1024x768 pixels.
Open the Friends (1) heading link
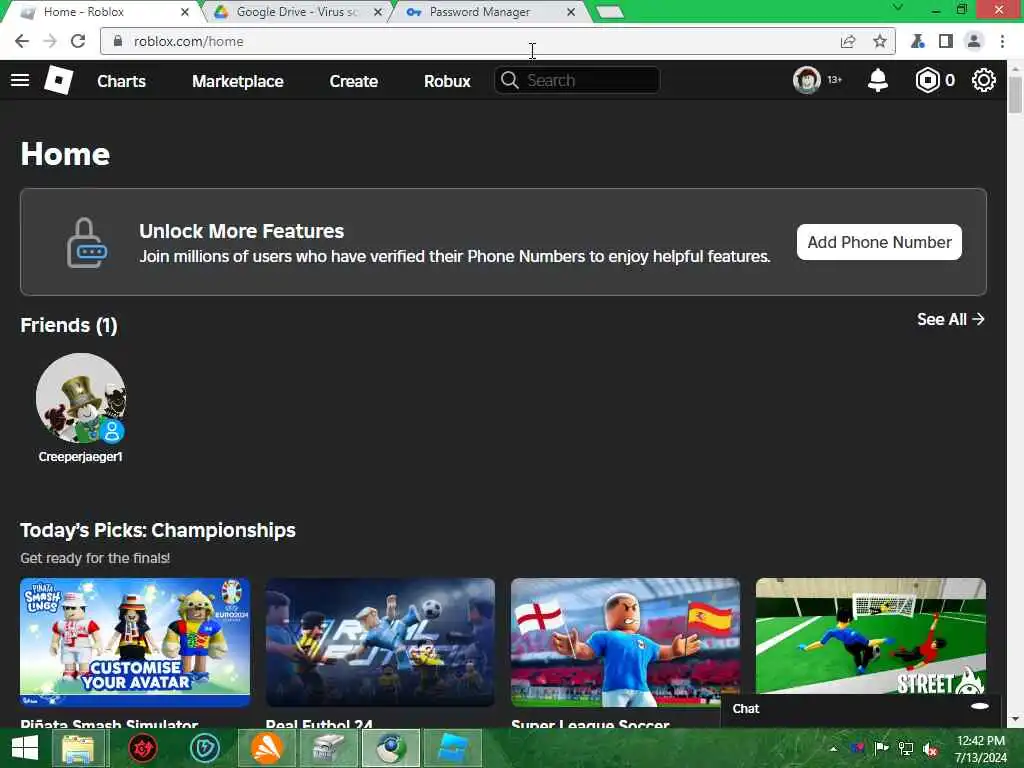click(69, 325)
